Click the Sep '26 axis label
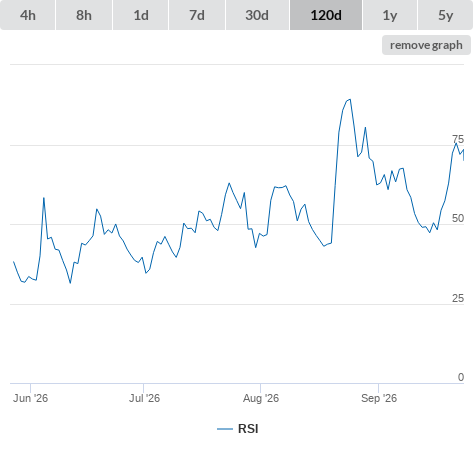Screen dimensions: 474x455 pos(379,398)
